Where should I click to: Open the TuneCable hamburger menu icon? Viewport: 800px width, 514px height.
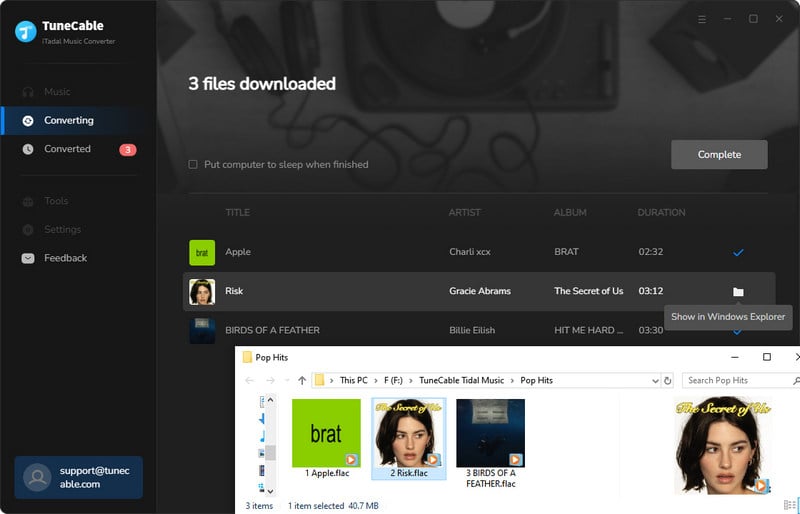click(x=702, y=19)
